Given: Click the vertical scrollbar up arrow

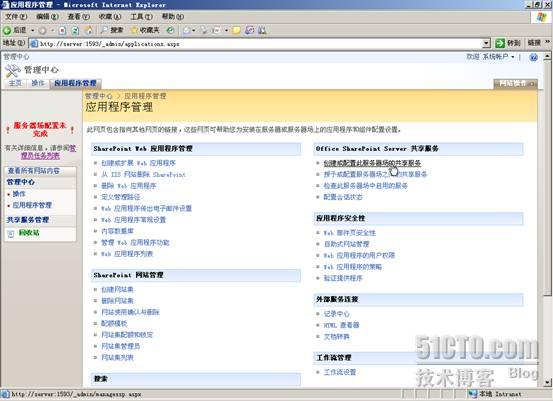Looking at the screenshot, I should (547, 56).
